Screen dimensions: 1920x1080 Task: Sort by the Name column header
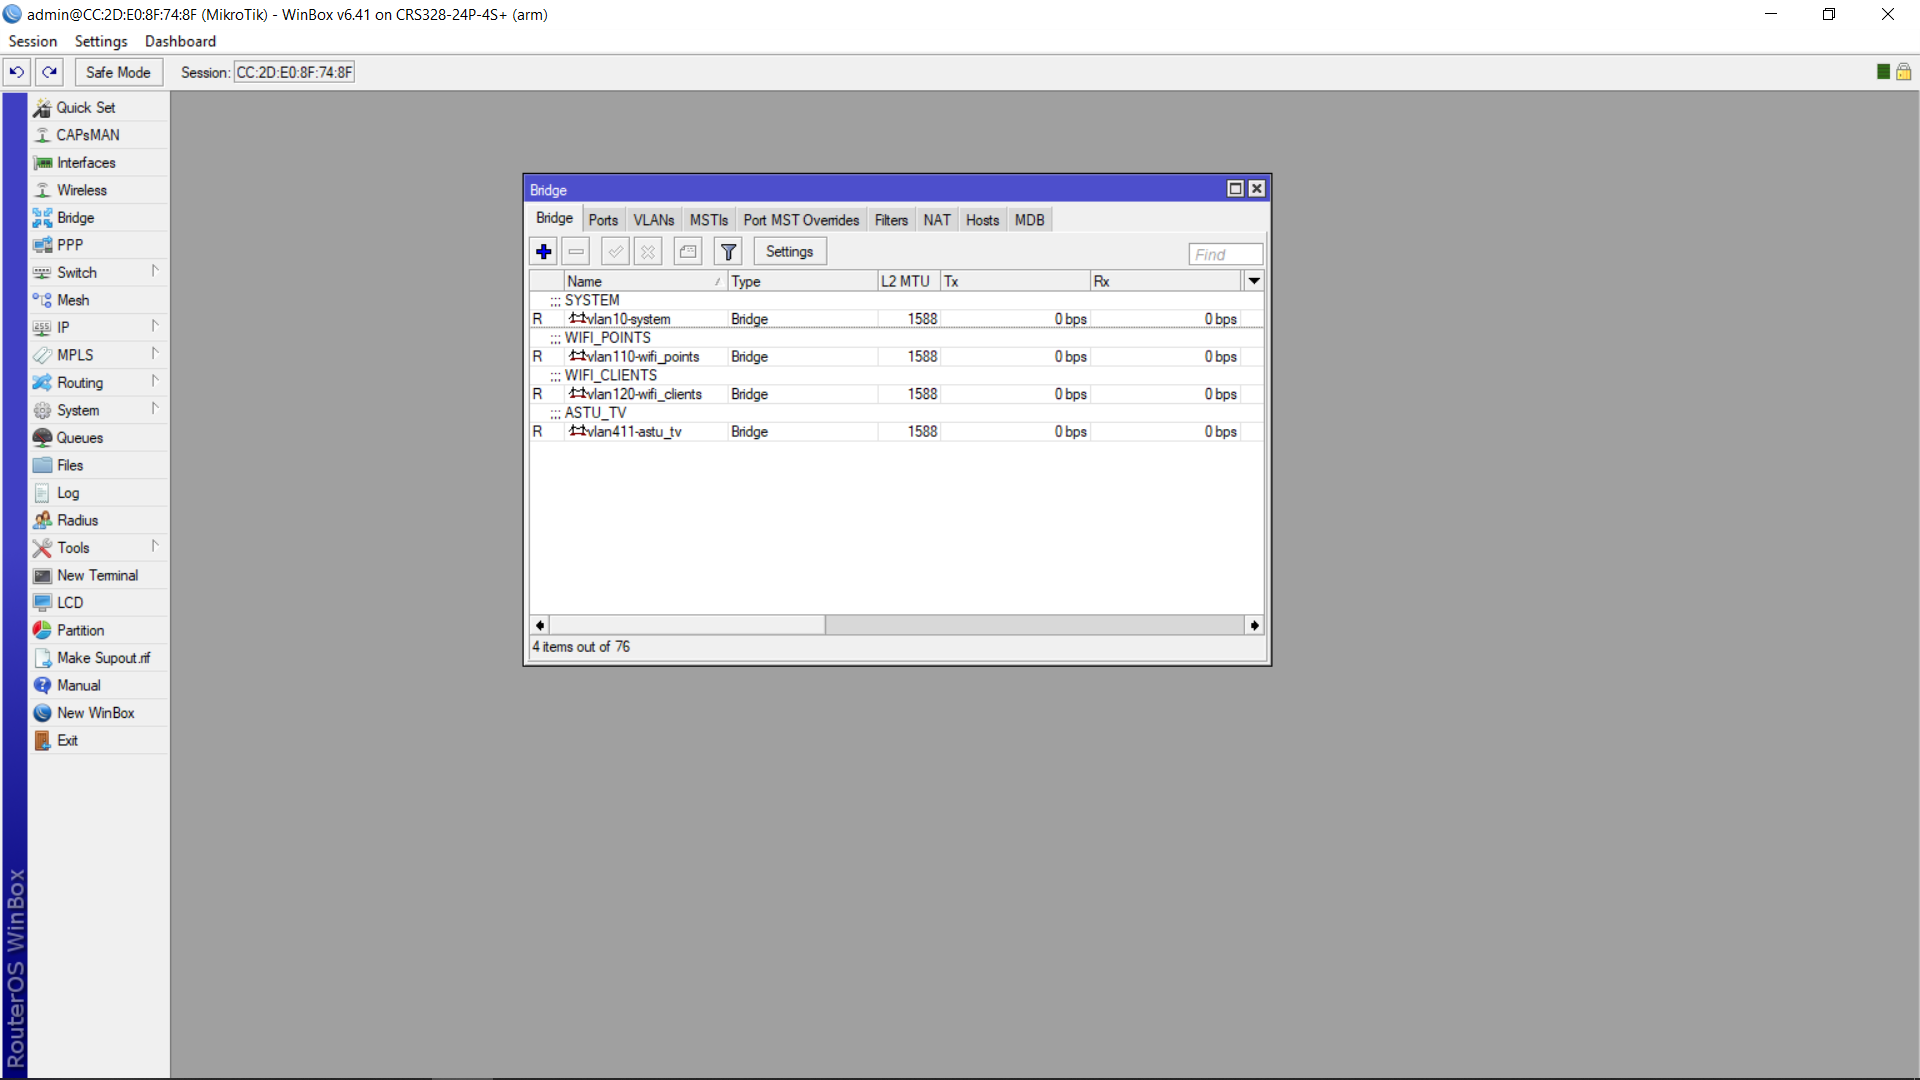645,281
